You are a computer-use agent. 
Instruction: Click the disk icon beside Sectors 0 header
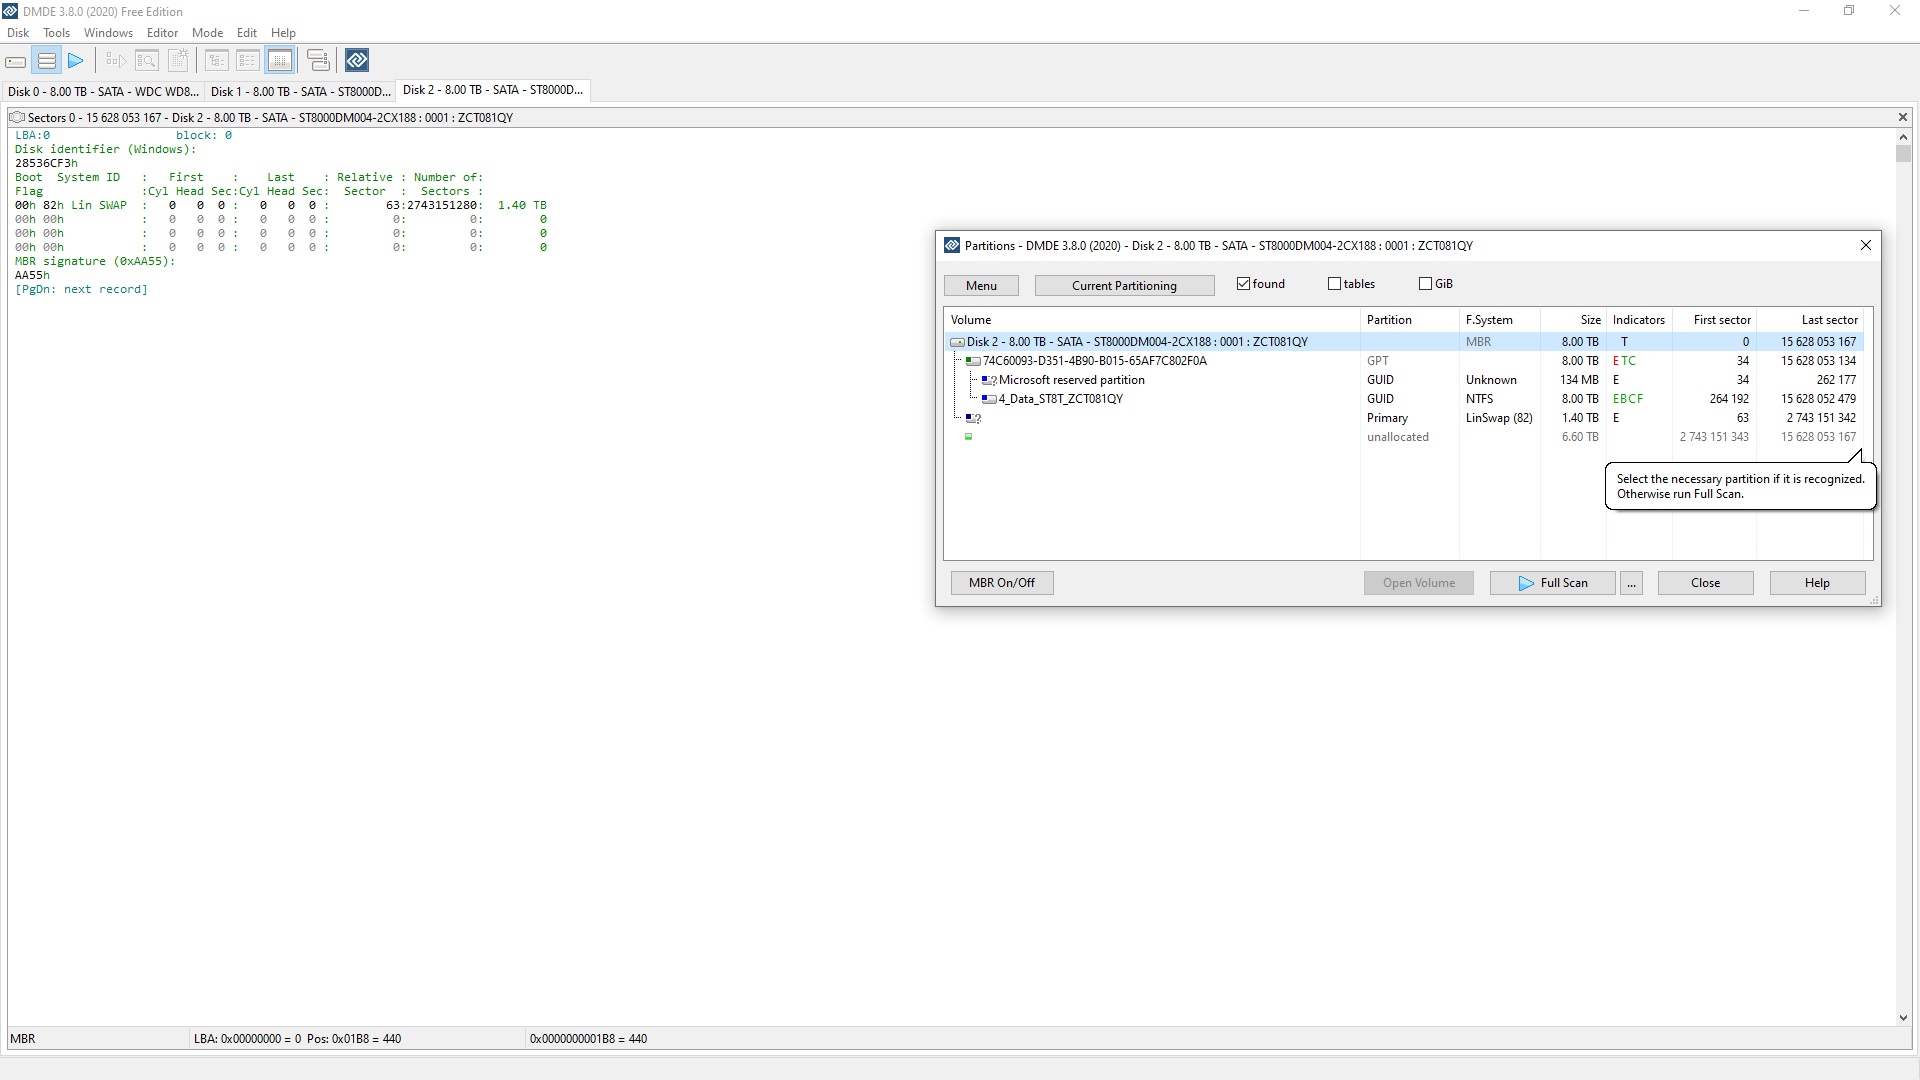(17, 117)
